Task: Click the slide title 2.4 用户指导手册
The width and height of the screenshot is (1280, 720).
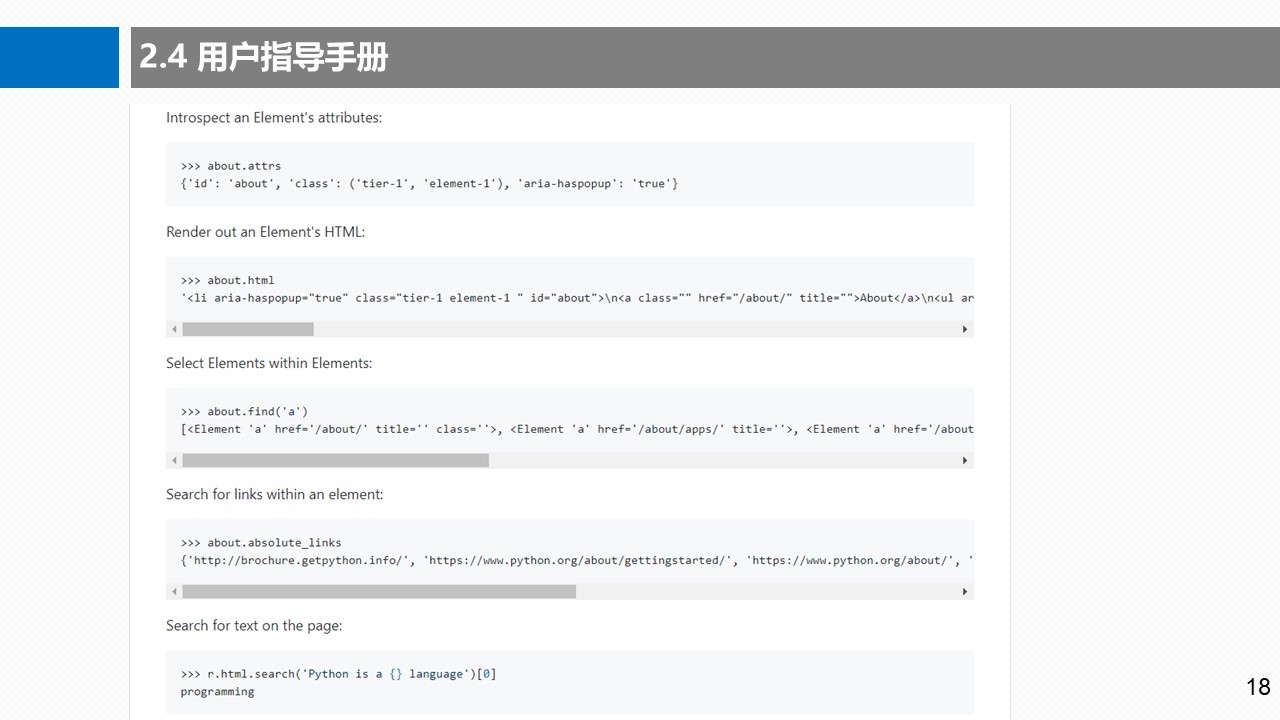Action: click(264, 58)
